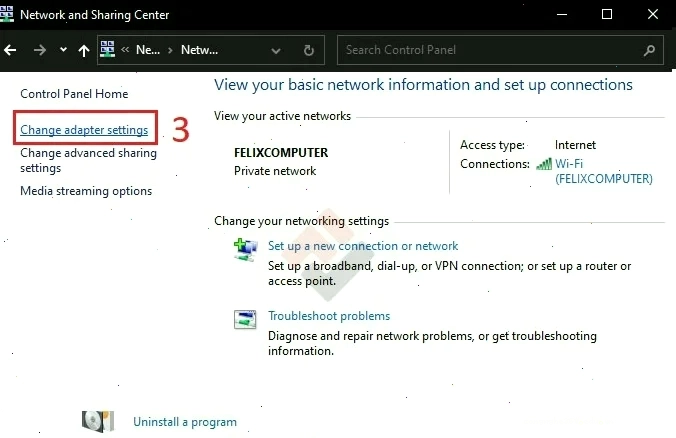Expand the address bar history dropdown
Viewport: 676px width, 438px height.
tap(276, 51)
